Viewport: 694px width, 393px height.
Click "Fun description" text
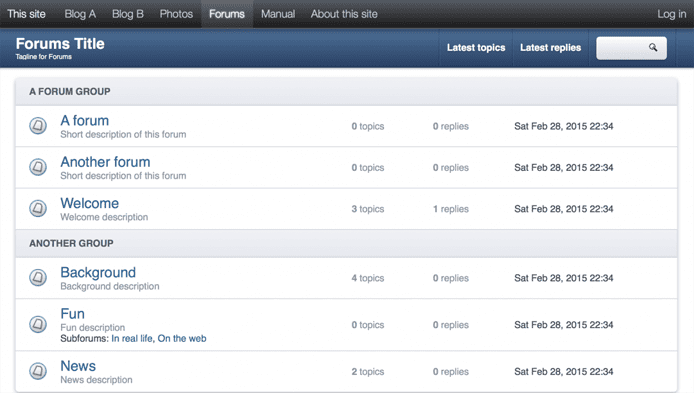(x=93, y=328)
